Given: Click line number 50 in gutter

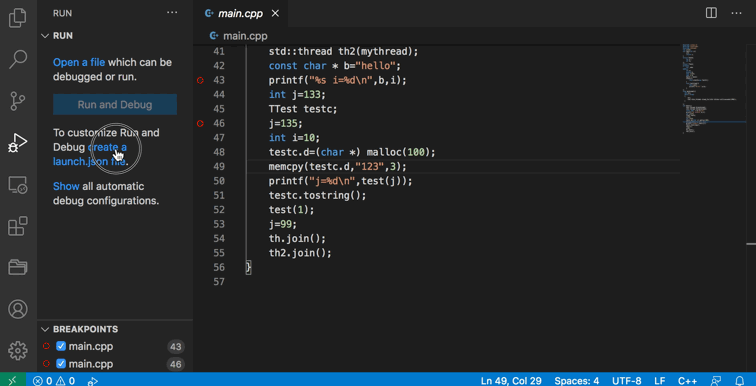Looking at the screenshot, I should (219, 181).
